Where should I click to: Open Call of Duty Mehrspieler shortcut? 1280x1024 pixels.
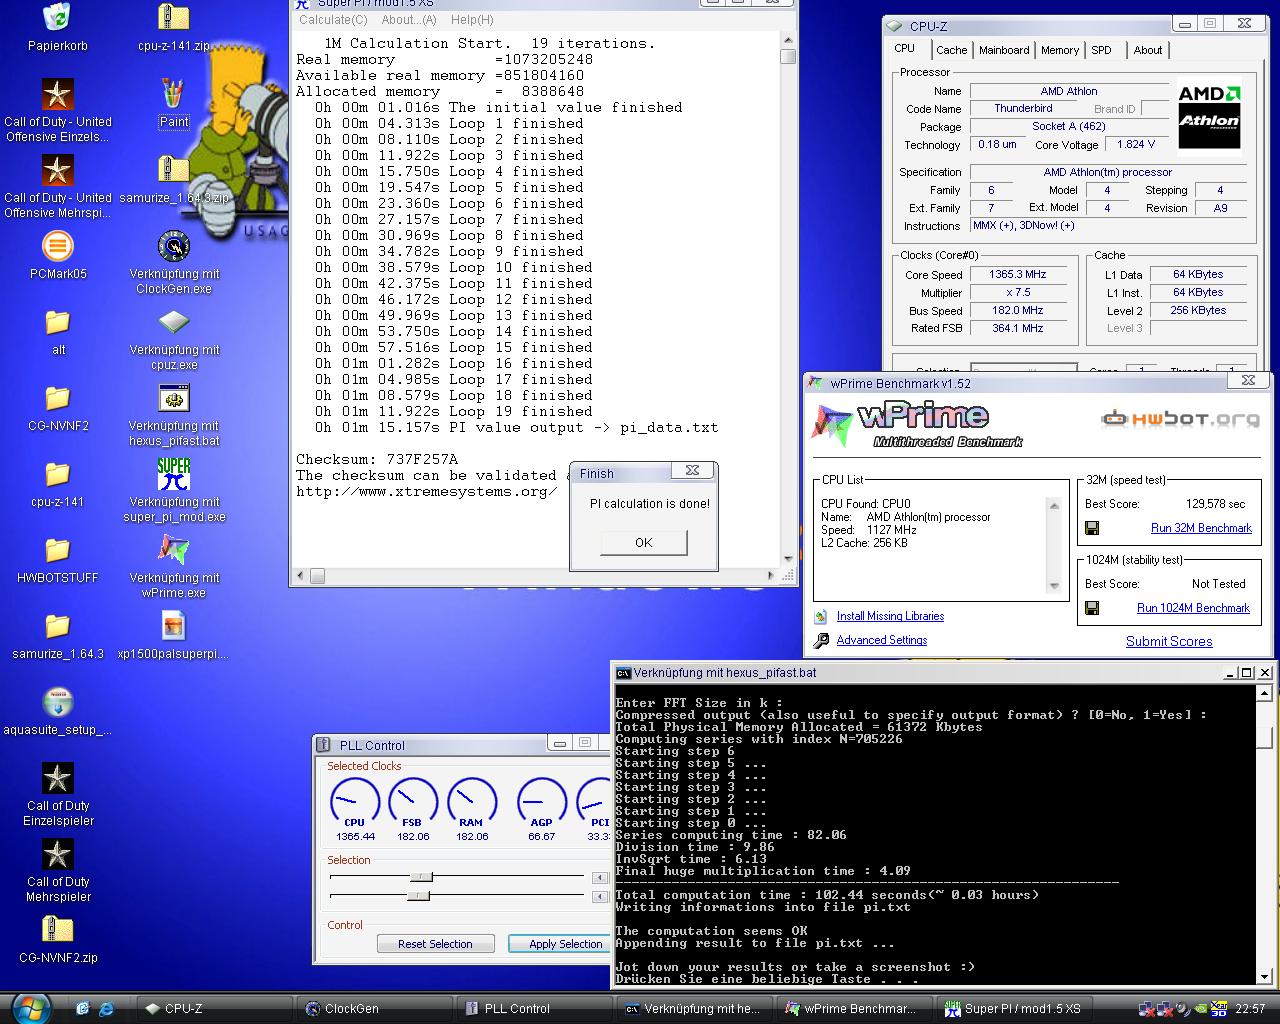click(x=58, y=870)
